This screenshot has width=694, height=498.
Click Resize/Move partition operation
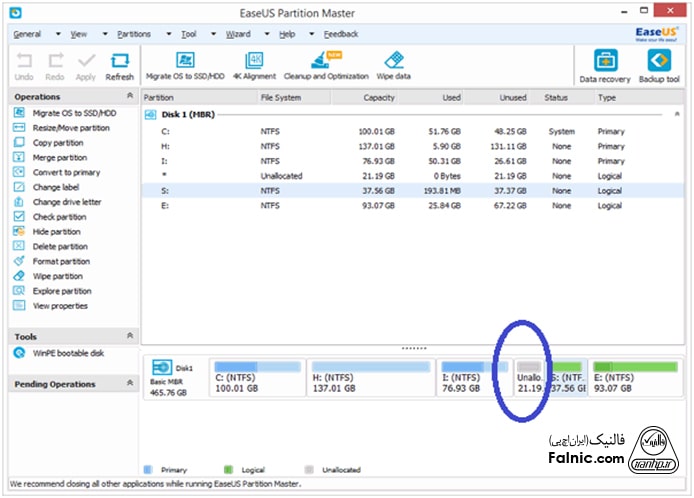point(71,128)
